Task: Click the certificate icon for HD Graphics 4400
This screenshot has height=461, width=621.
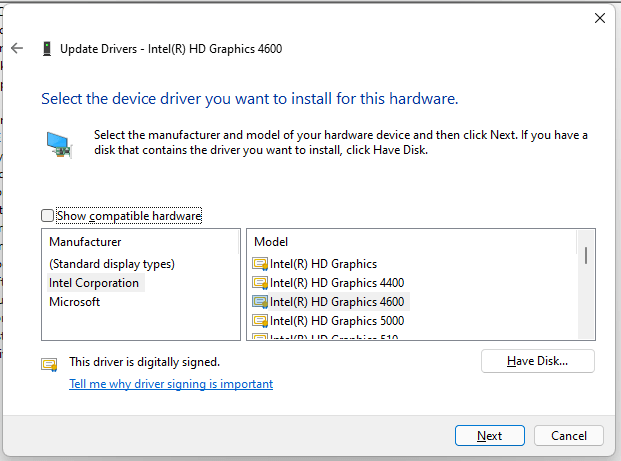Action: (260, 283)
